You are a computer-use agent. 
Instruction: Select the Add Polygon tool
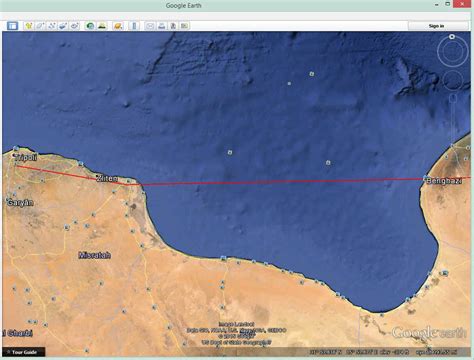pyautogui.click(x=40, y=26)
